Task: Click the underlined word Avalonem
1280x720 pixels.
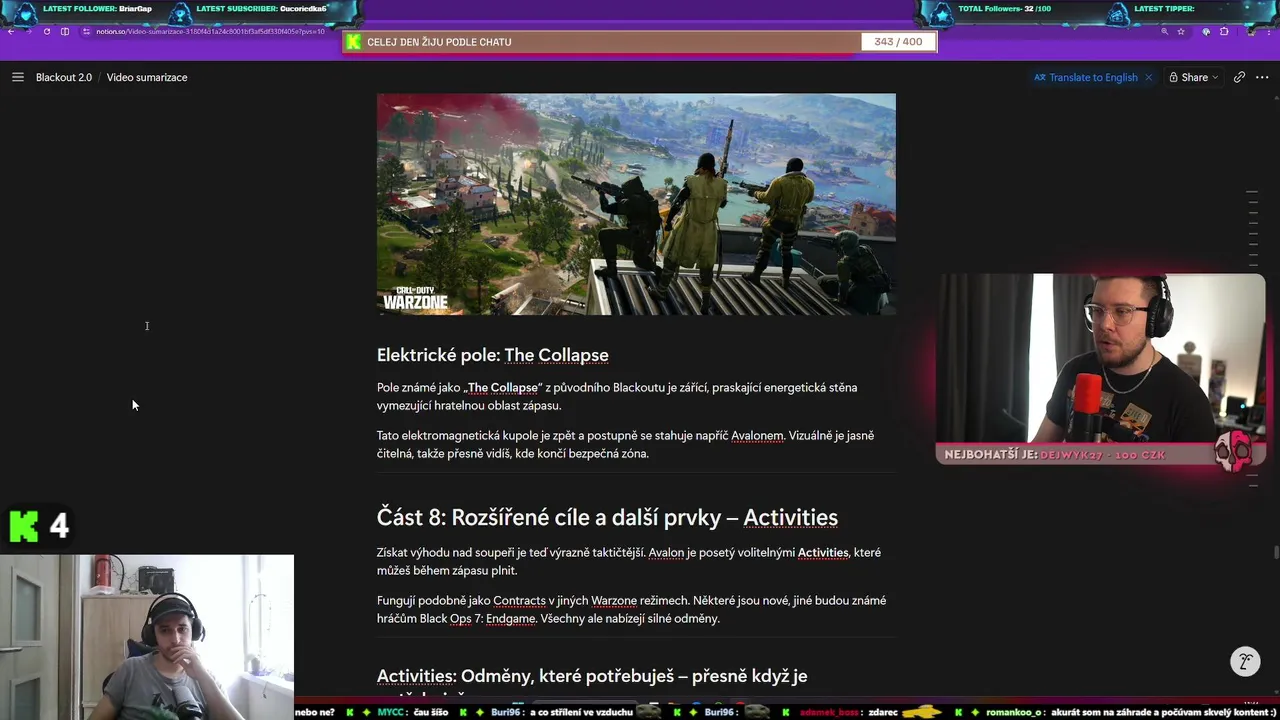Action: [757, 436]
